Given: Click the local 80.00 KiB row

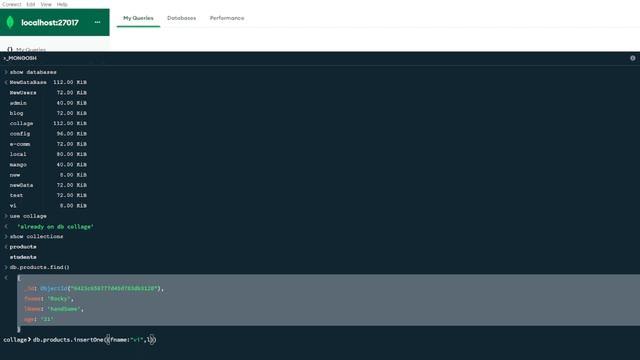Looking at the screenshot, I should [48, 154].
